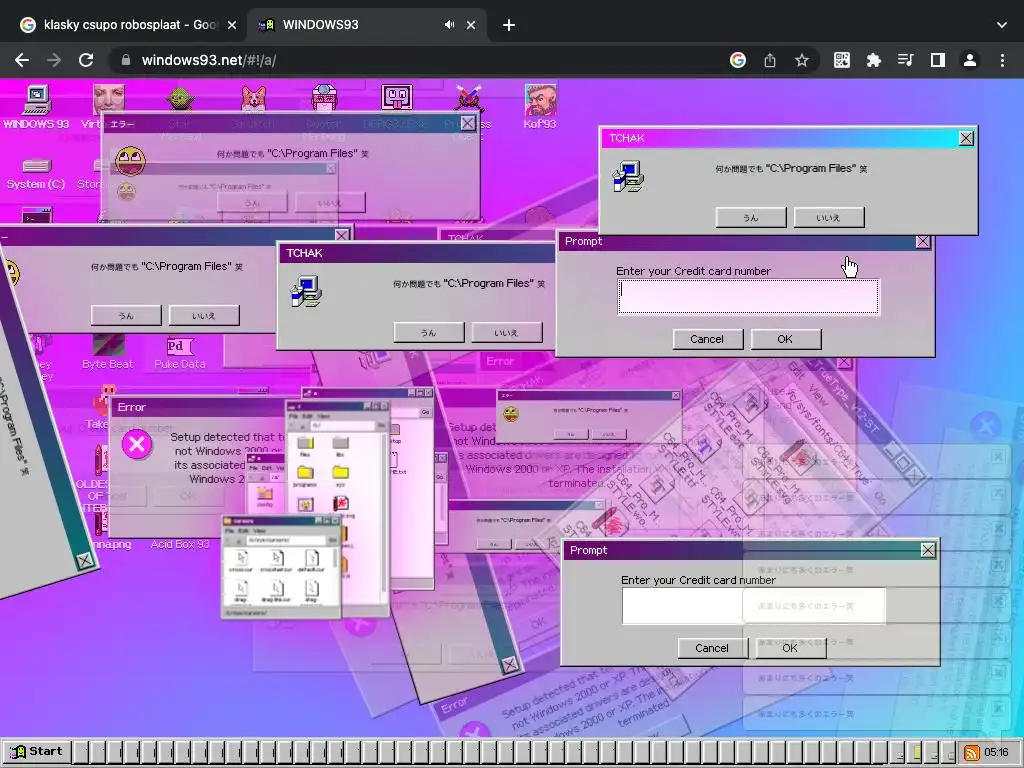Switch to the klasky csupo robosplaat tab
The width and height of the screenshot is (1024, 768).
click(x=129, y=25)
